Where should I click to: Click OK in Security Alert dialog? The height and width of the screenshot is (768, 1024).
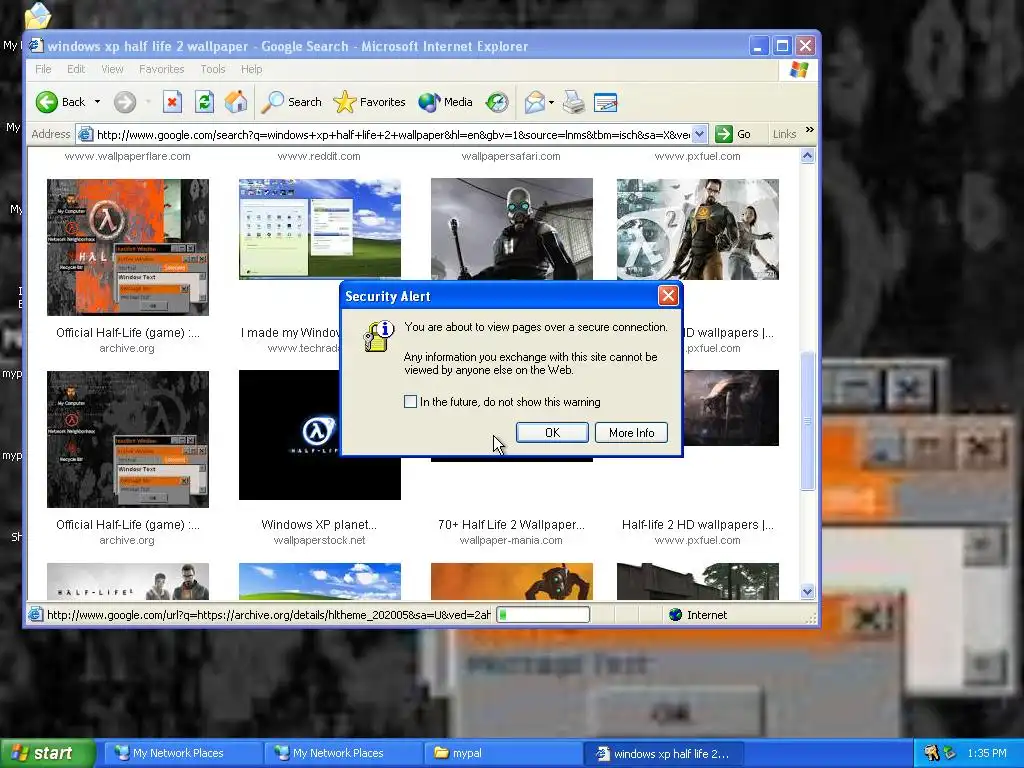[552, 432]
